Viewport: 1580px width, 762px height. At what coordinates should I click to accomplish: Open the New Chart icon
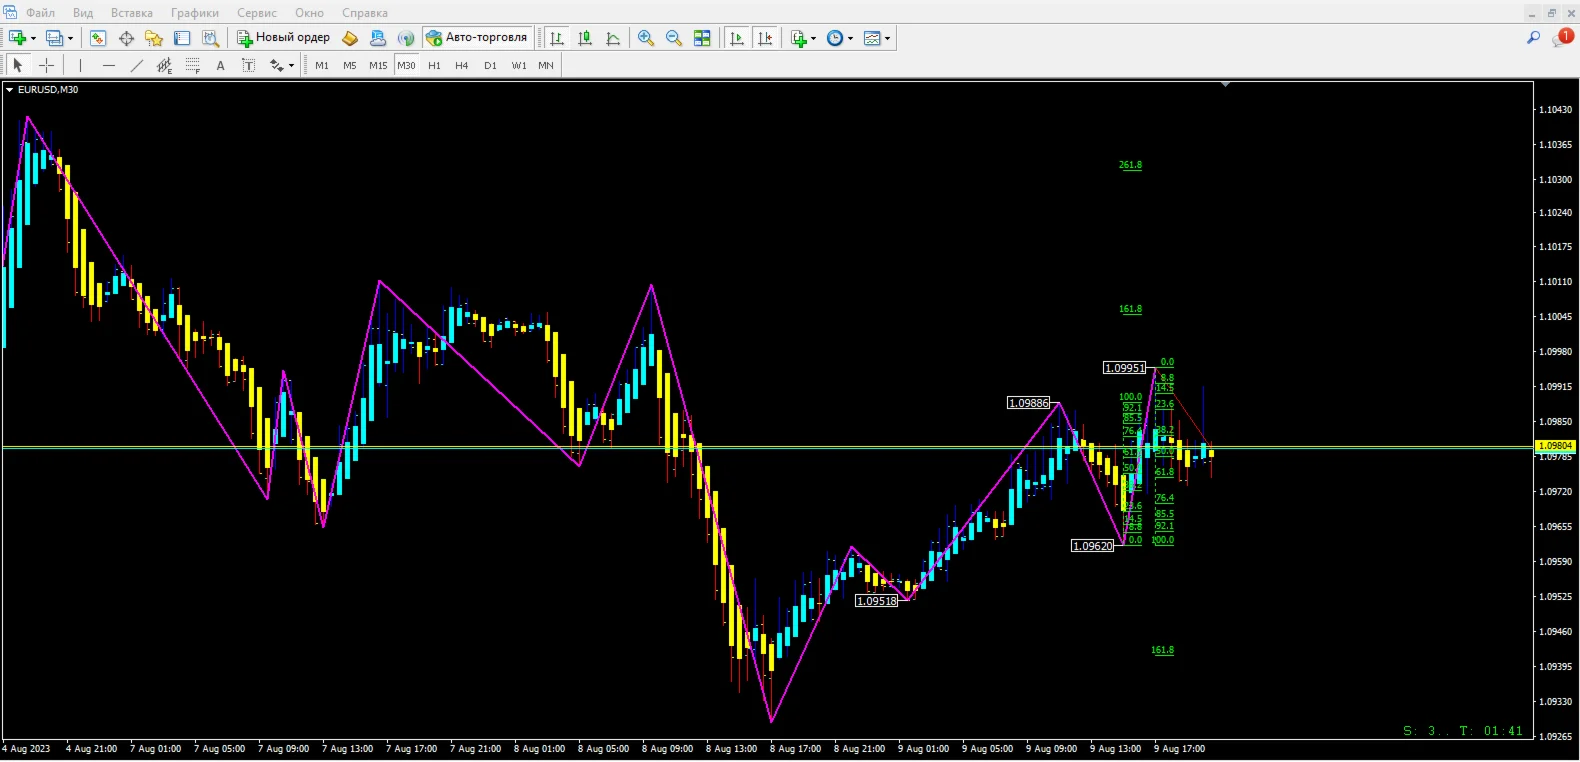[17, 38]
